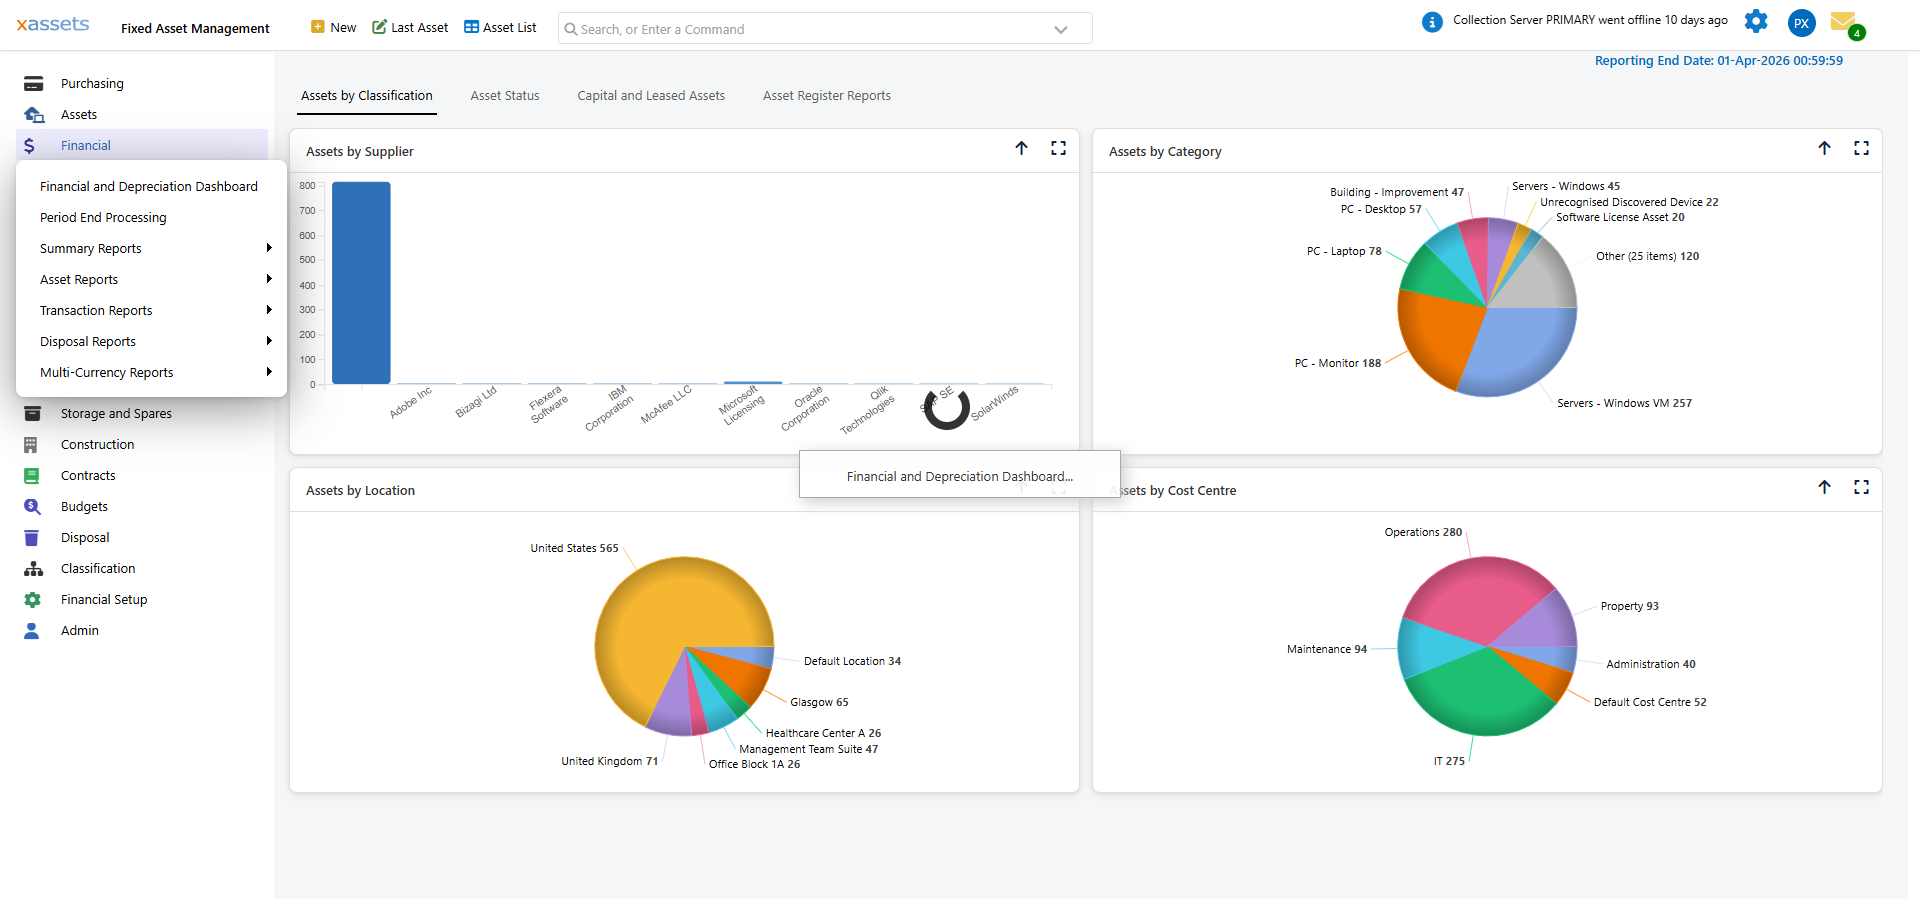Click the blue info notification icon
The image size is (1920, 911).
[x=1432, y=21]
